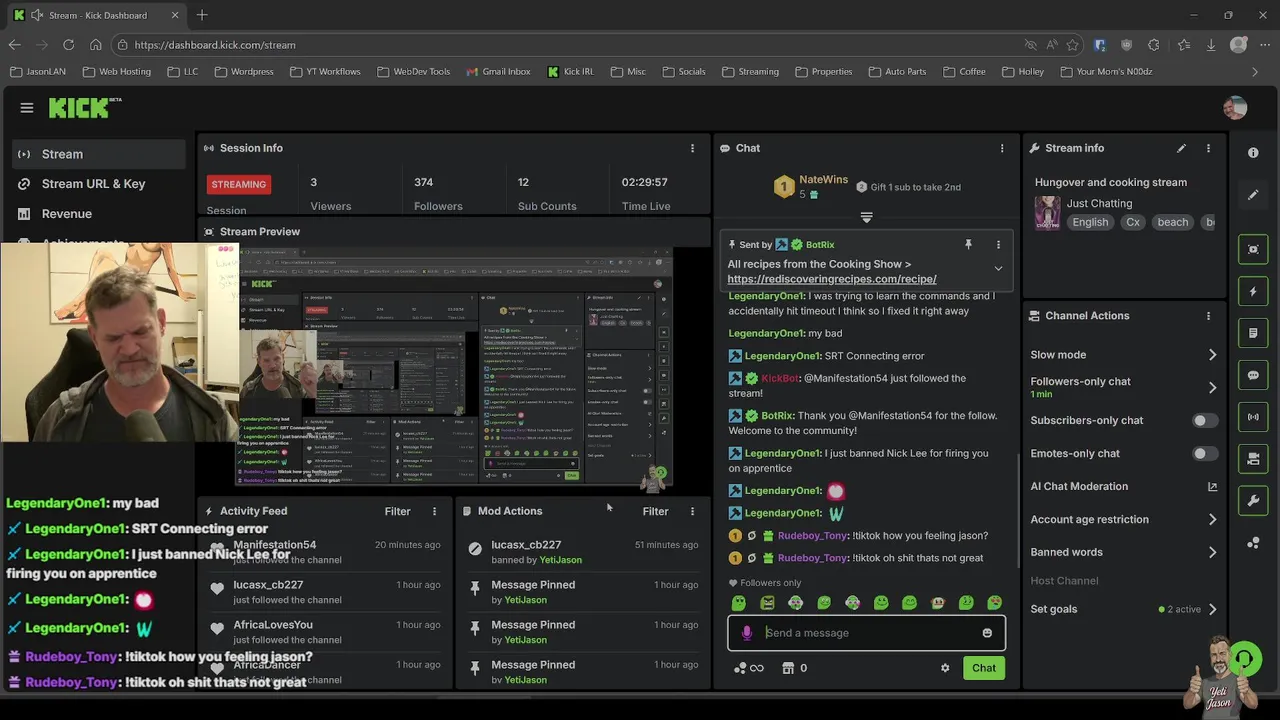Click the pencil icon in the right rail
This screenshot has width=1280, height=720.
click(1253, 195)
